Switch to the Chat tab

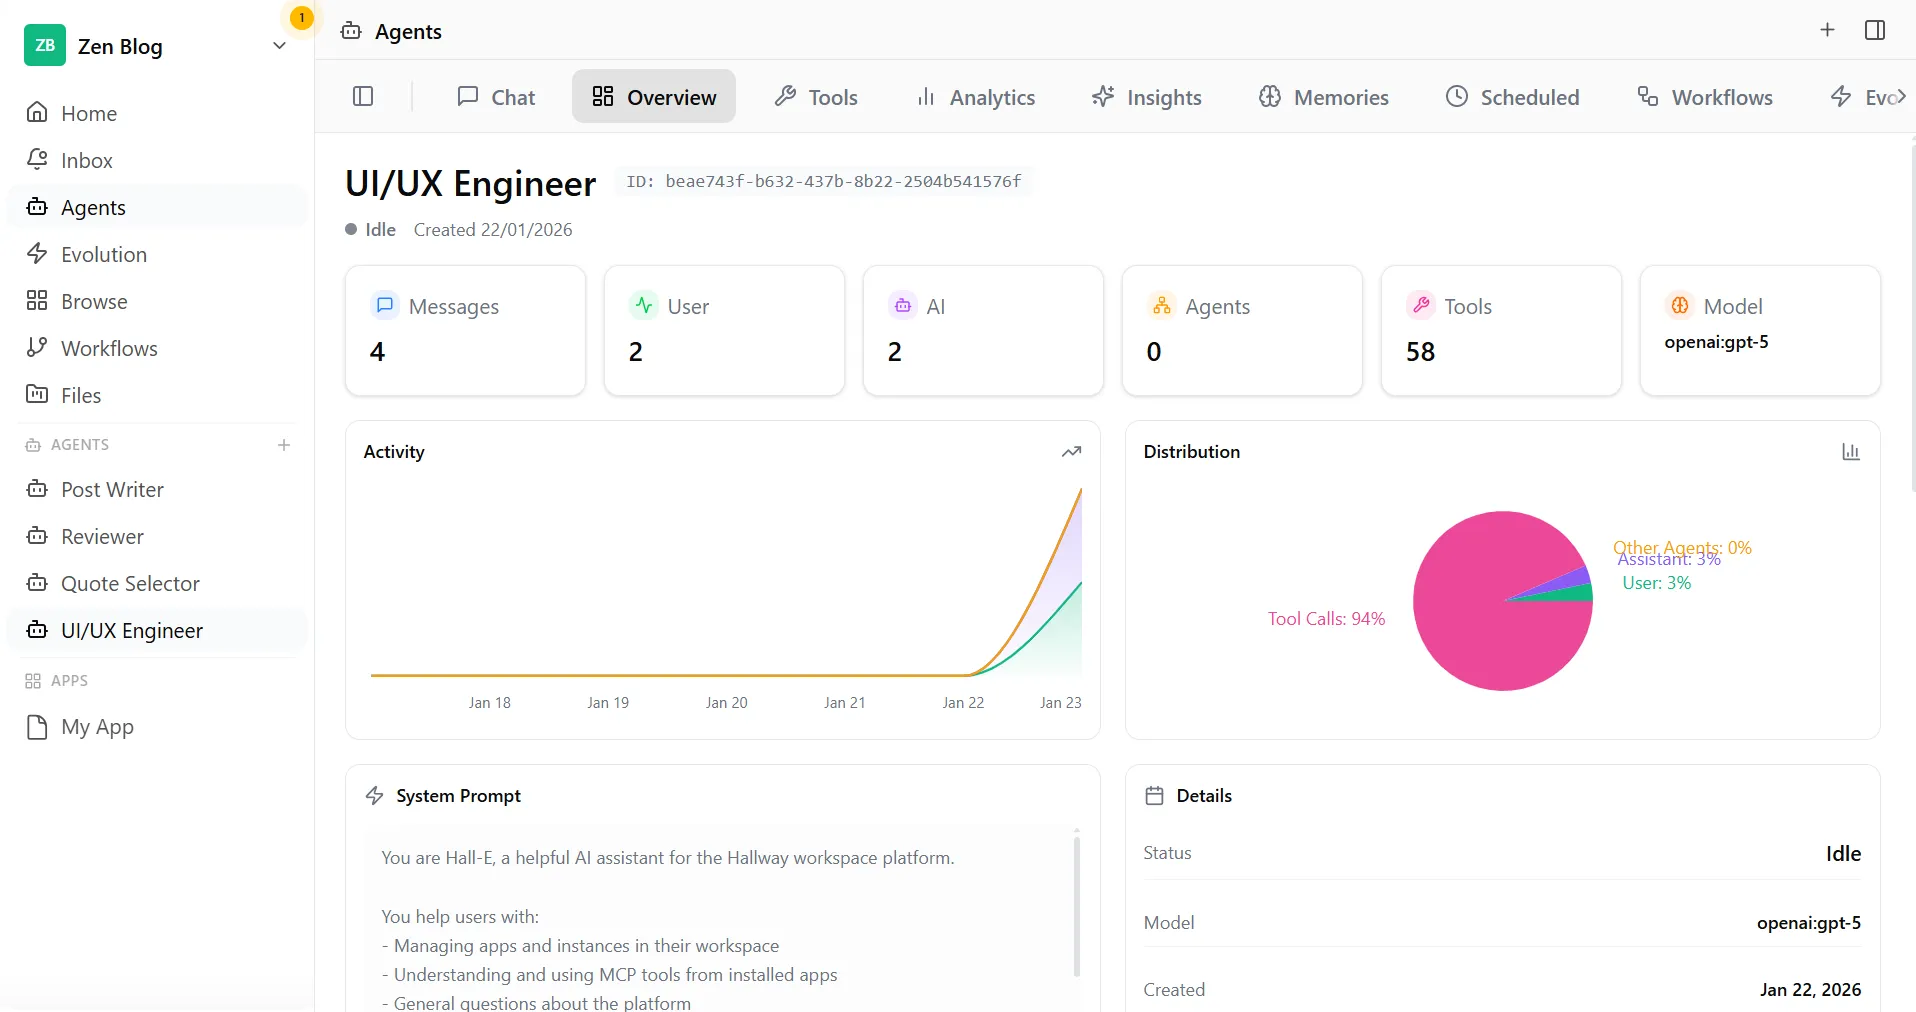tap(495, 96)
